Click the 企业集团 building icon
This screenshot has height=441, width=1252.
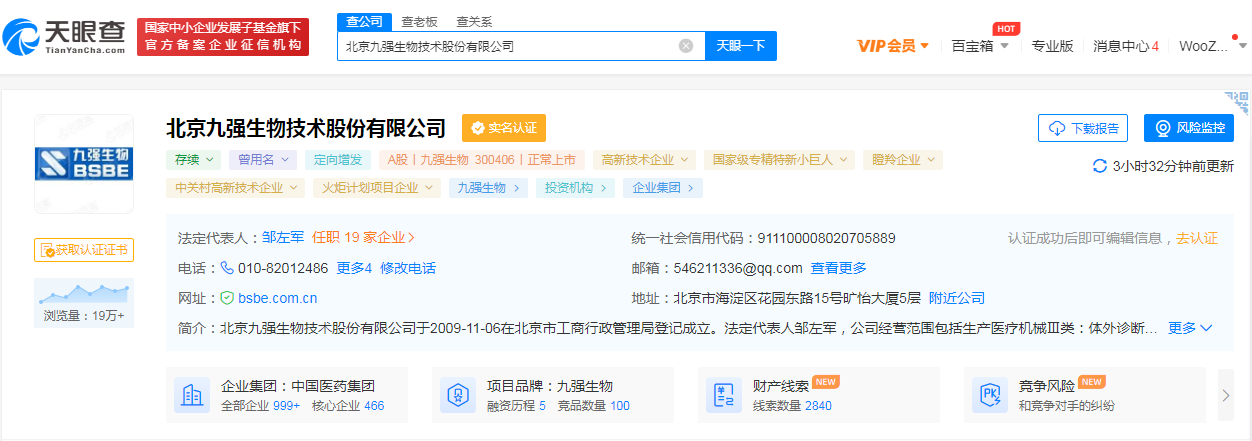pyautogui.click(x=192, y=396)
